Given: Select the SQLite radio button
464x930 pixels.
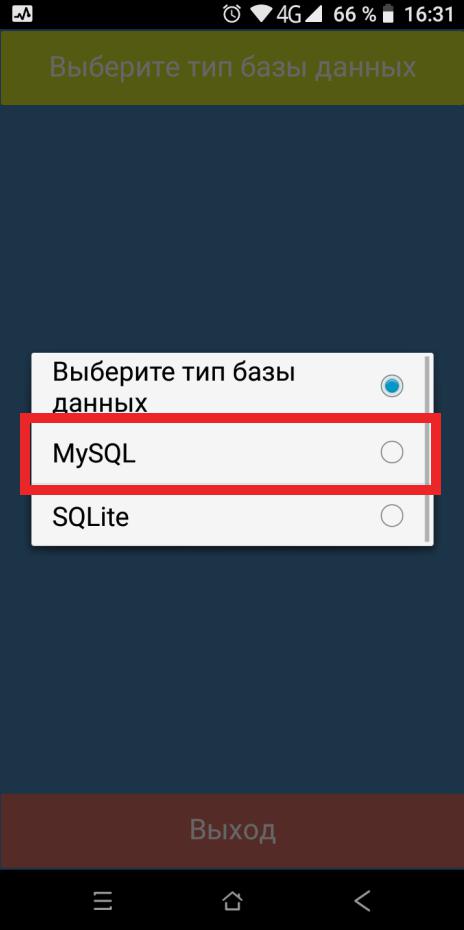Looking at the screenshot, I should [x=392, y=515].
